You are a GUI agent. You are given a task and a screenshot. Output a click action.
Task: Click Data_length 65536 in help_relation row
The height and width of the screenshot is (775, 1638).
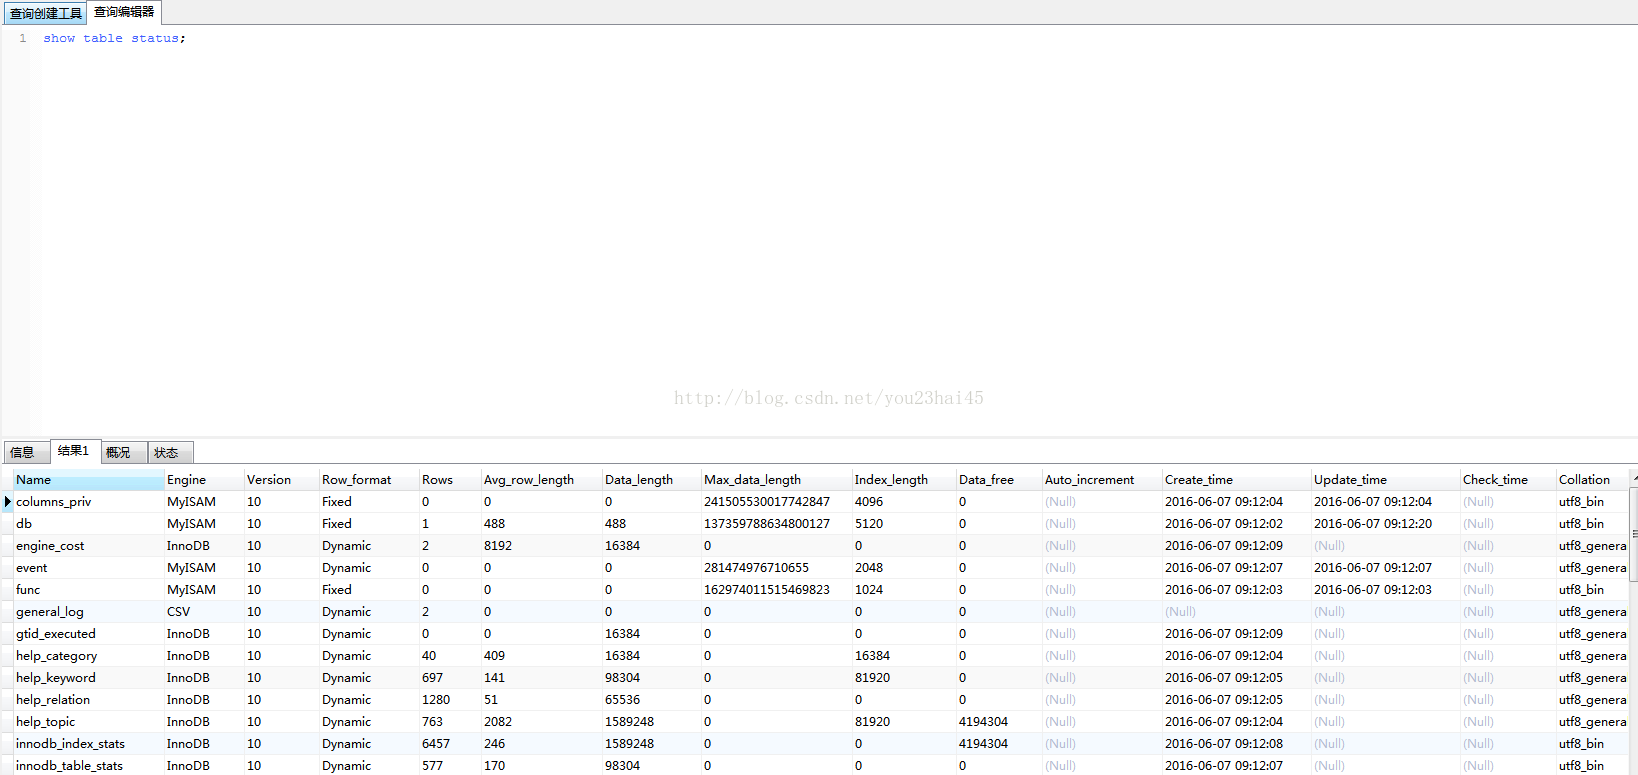coord(651,700)
